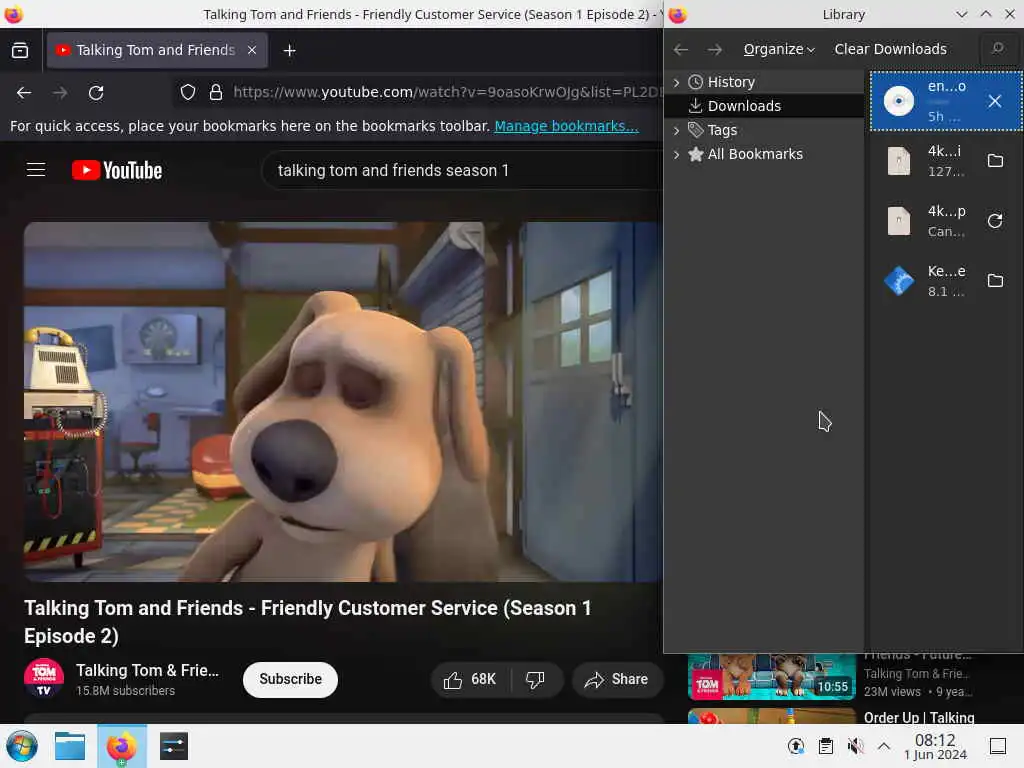Open YouTube hamburger guide menu
The width and height of the screenshot is (1024, 768).
click(36, 170)
